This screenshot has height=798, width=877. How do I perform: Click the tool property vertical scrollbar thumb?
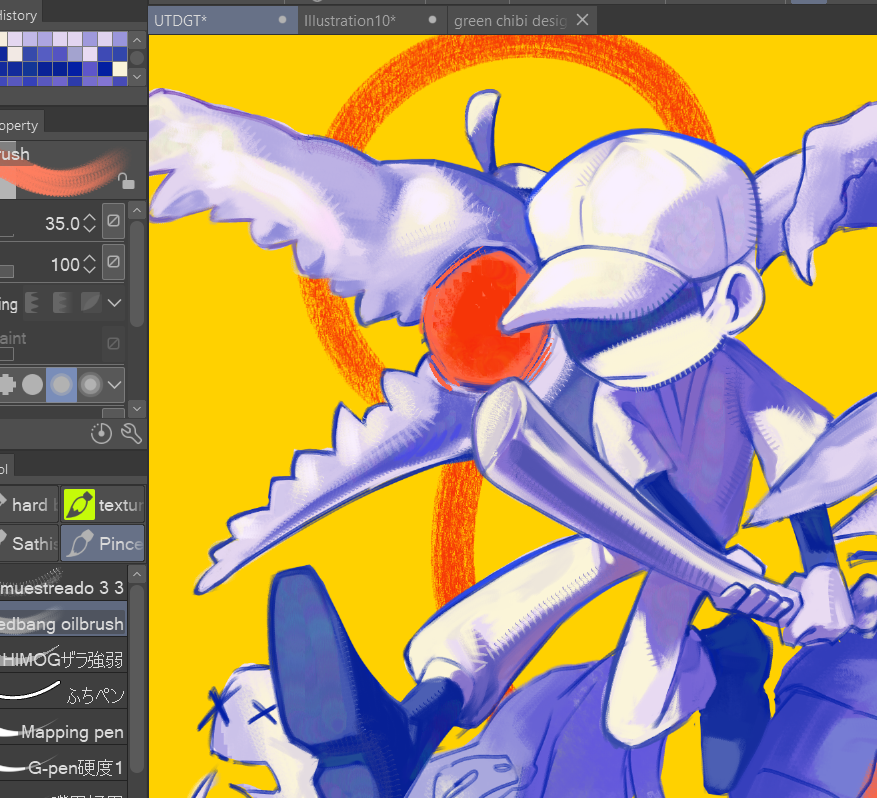[x=136, y=273]
